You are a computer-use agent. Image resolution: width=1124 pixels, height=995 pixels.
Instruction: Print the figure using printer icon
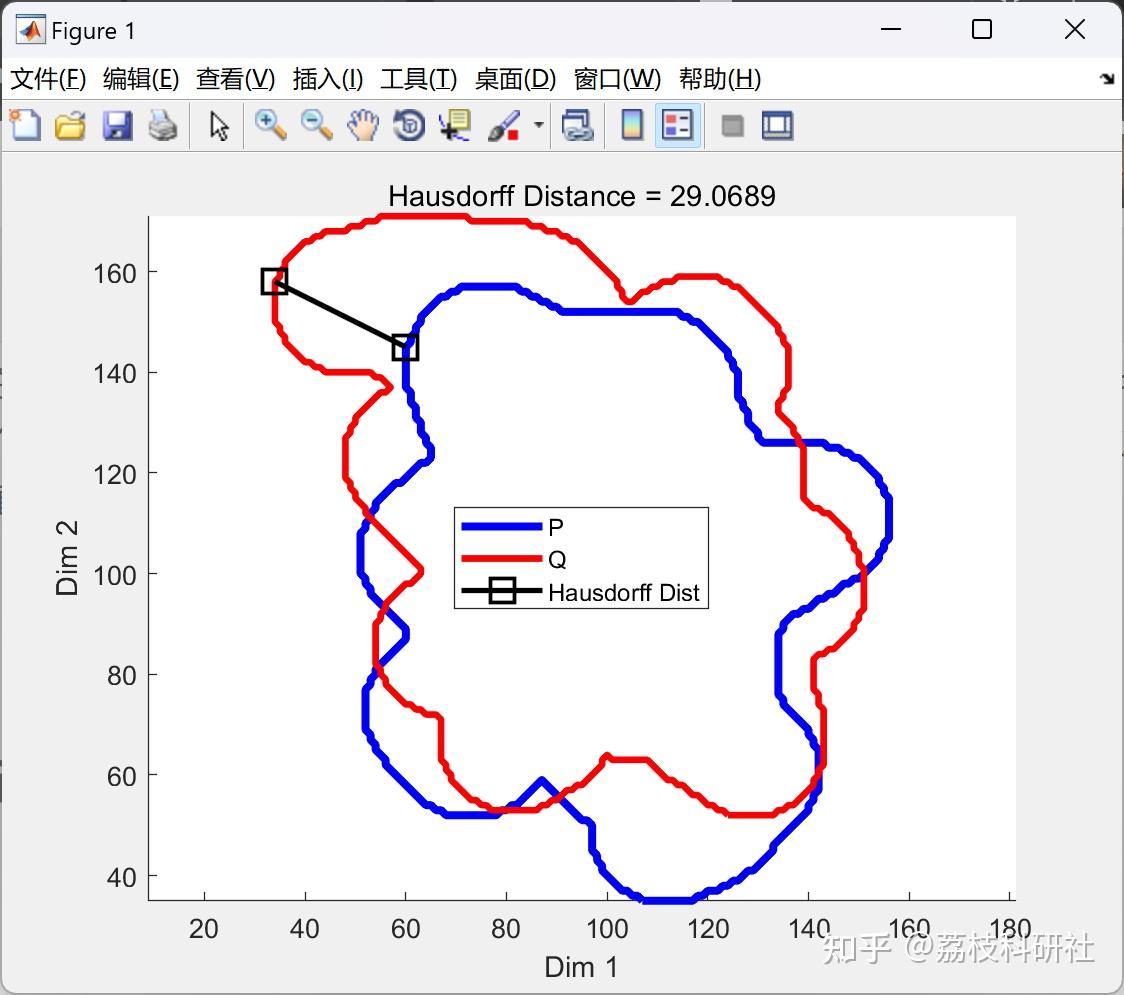tap(163, 125)
